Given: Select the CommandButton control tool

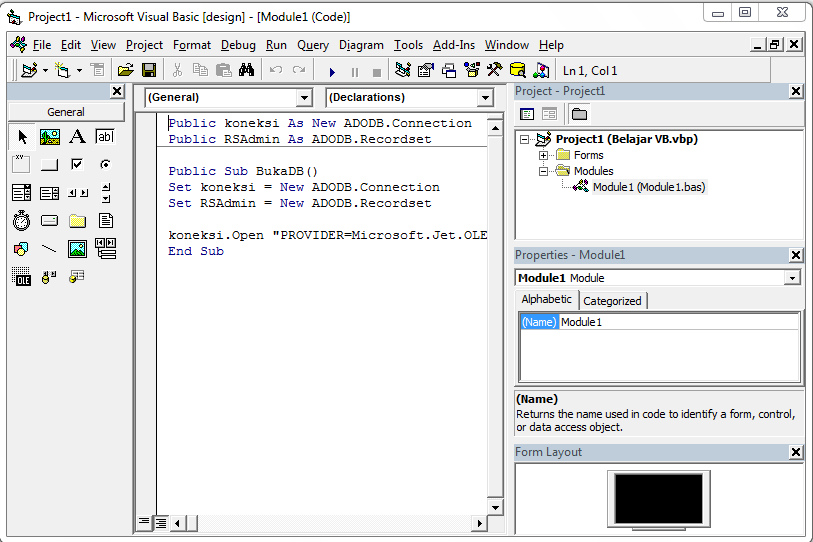Looking at the screenshot, I should point(50,165).
